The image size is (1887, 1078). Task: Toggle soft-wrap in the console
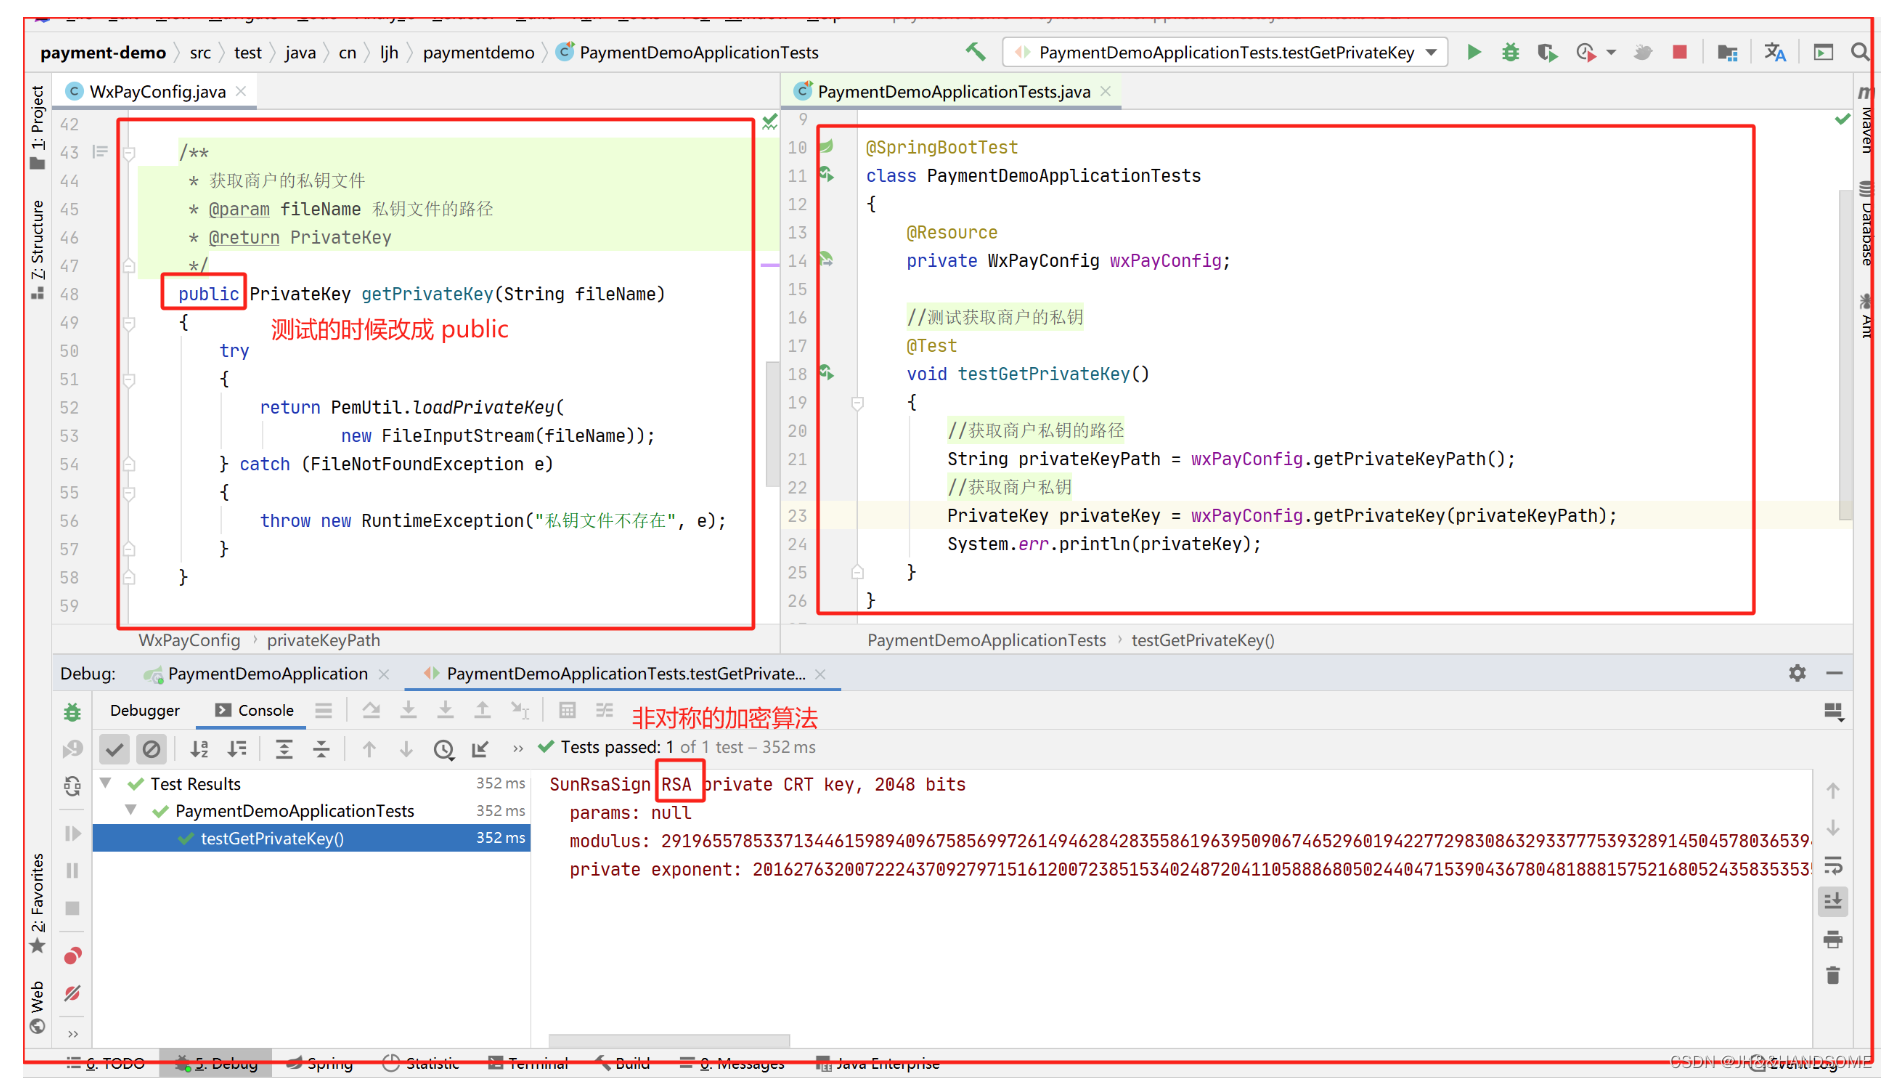1832,865
